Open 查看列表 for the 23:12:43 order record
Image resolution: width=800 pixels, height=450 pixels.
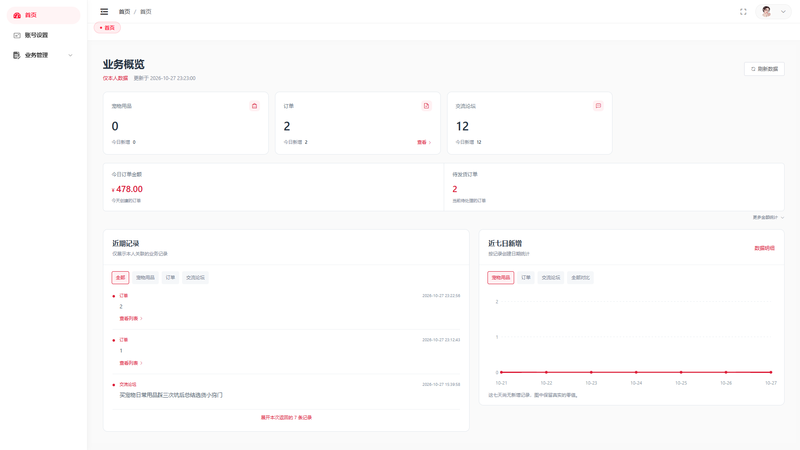coord(131,363)
